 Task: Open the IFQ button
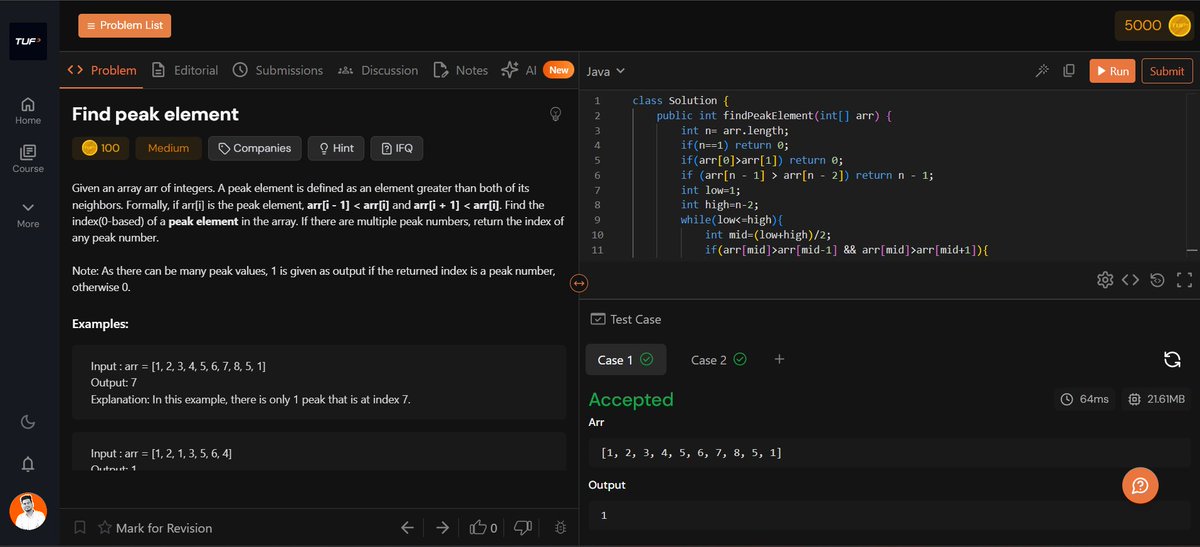tap(397, 148)
